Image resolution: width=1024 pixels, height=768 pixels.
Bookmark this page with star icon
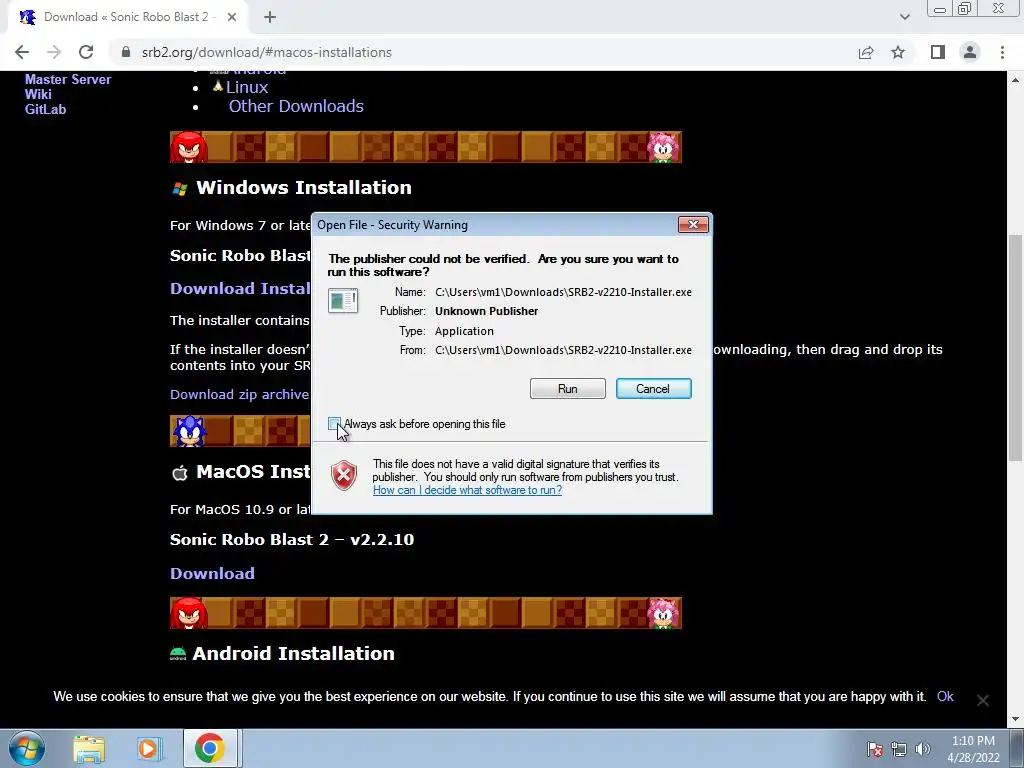(x=898, y=52)
